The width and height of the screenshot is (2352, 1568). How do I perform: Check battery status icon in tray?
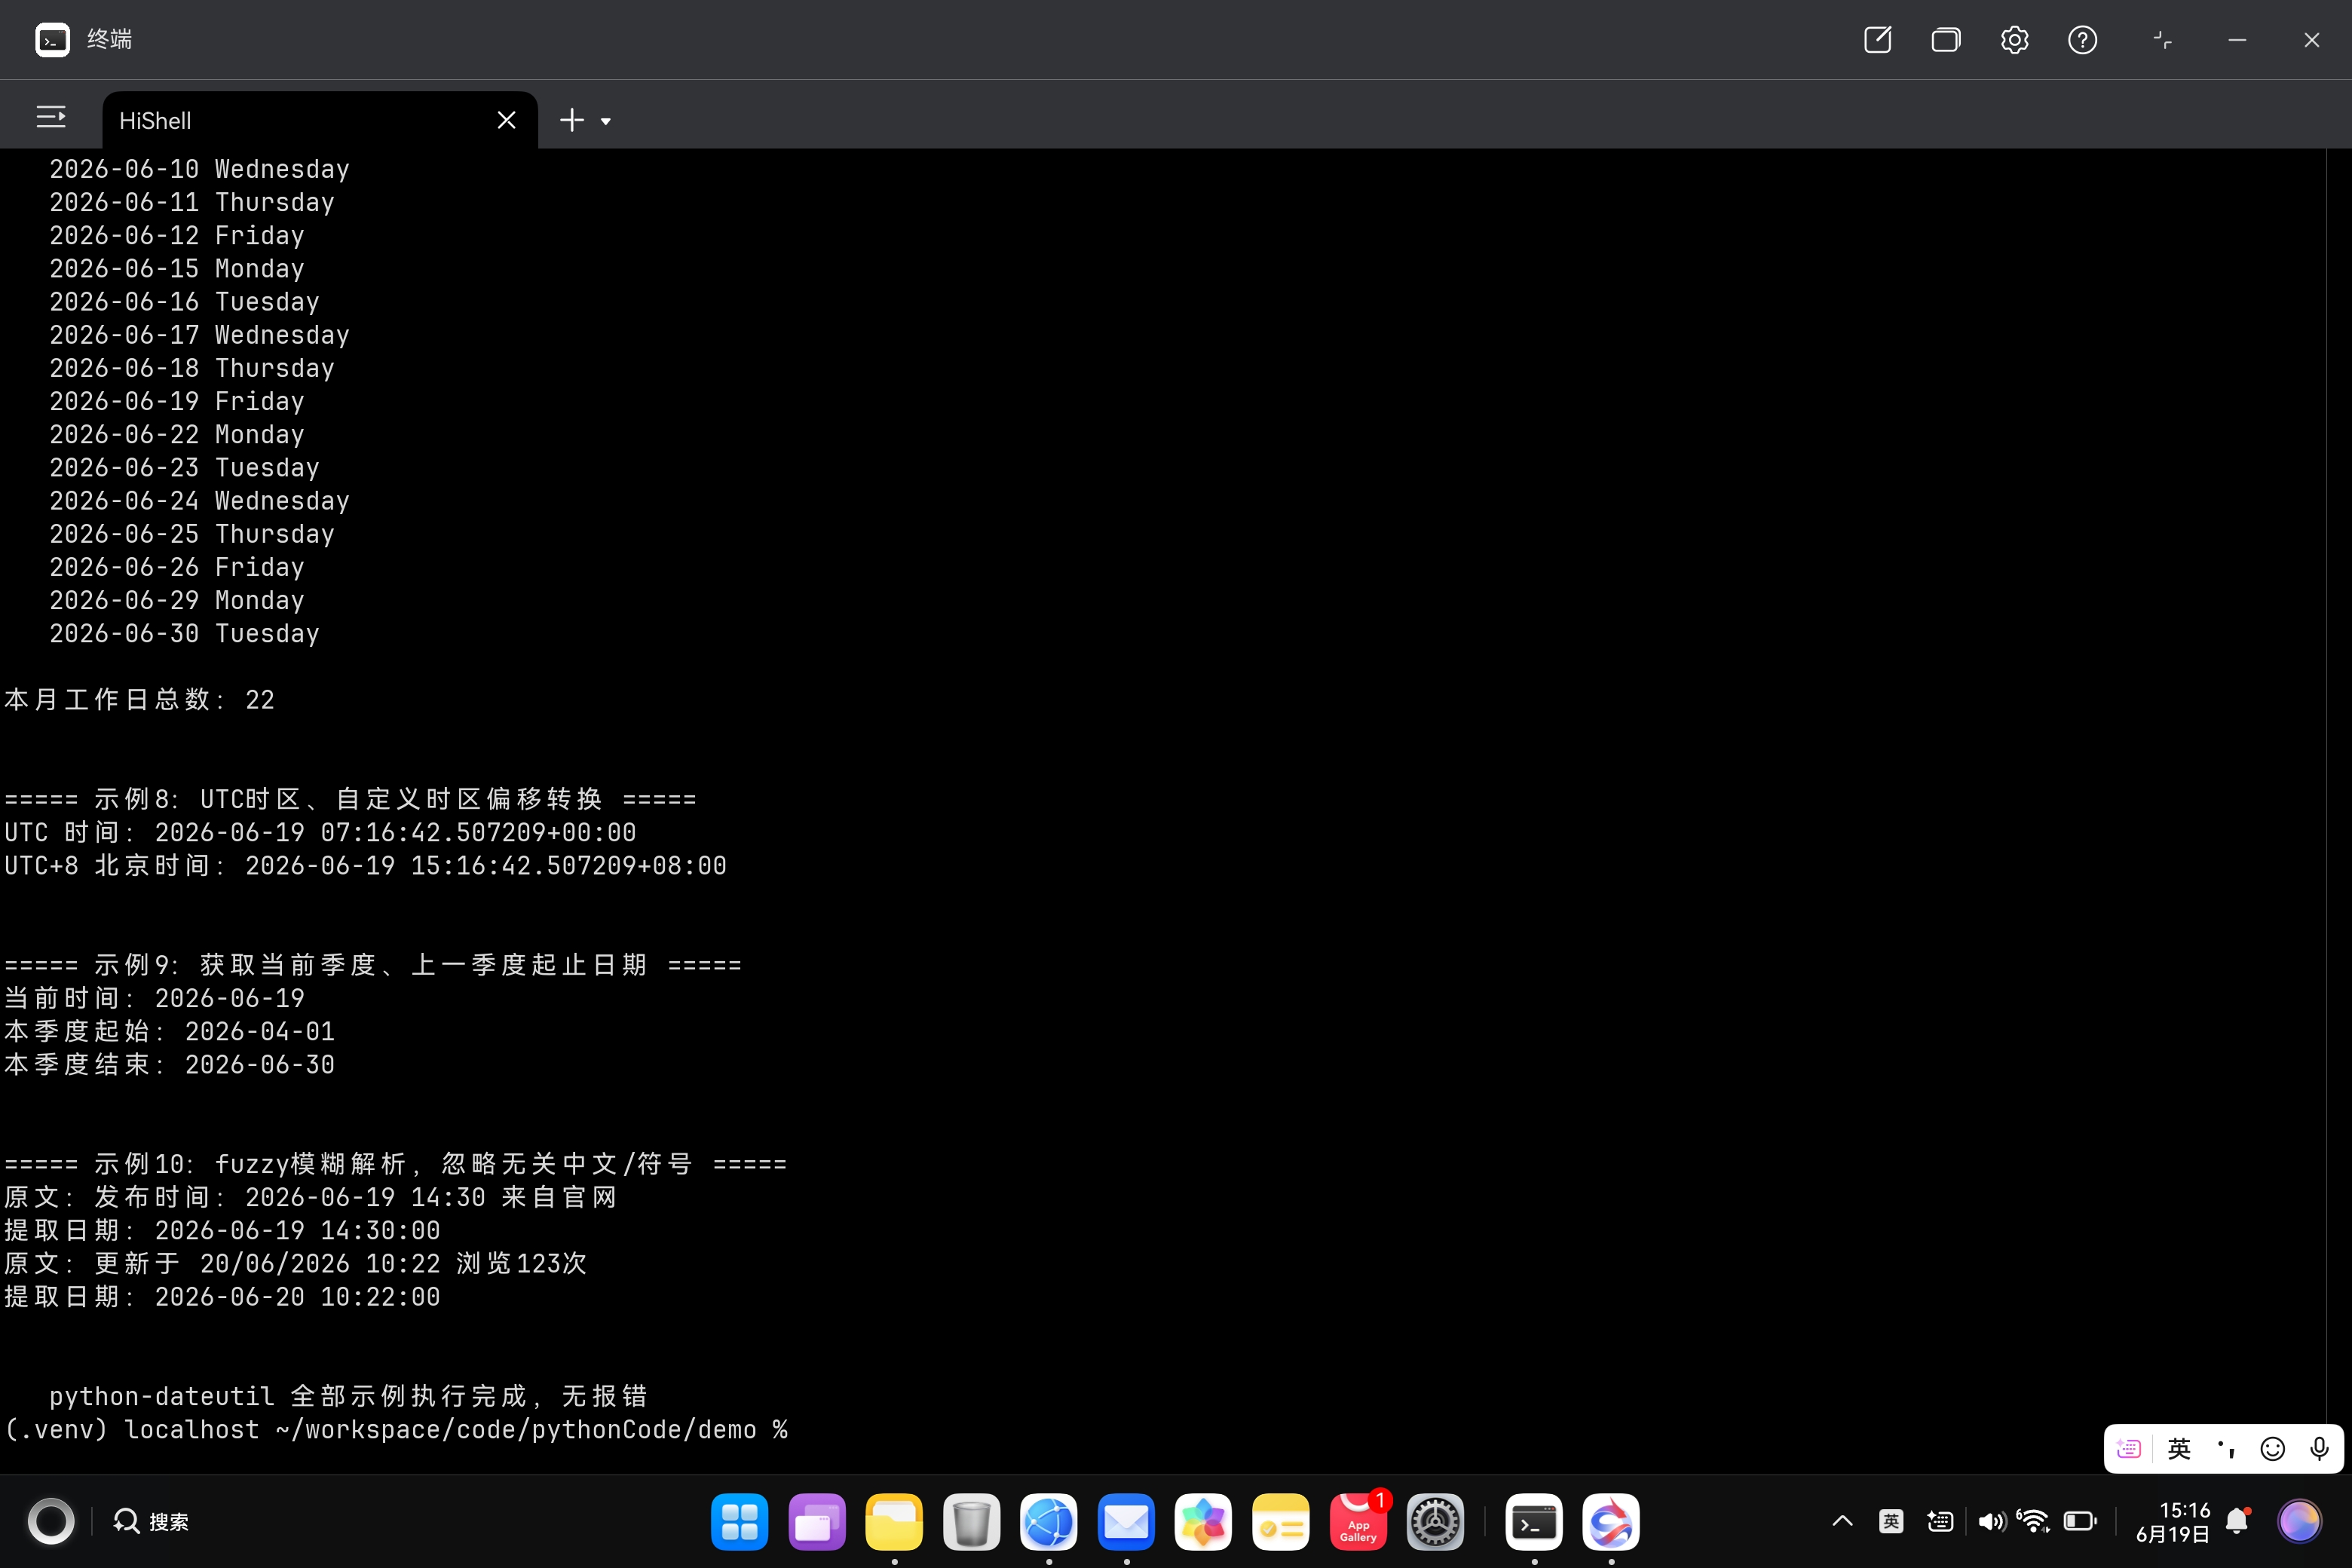(x=2080, y=1521)
